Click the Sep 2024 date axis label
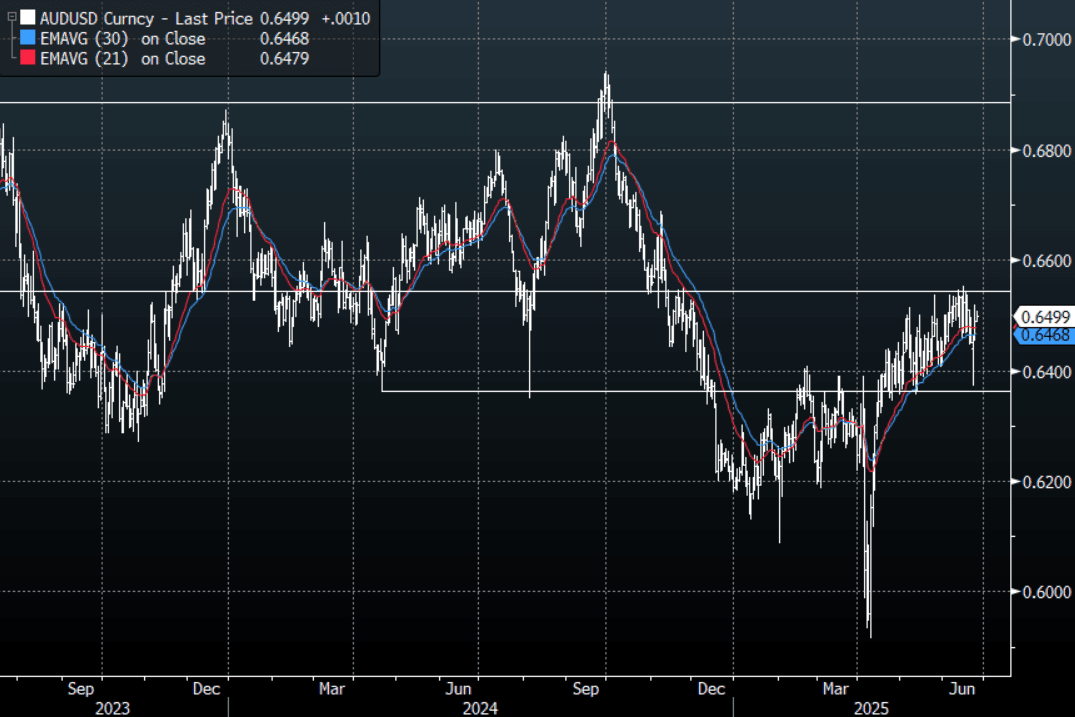The width and height of the screenshot is (1075, 717). click(585, 689)
